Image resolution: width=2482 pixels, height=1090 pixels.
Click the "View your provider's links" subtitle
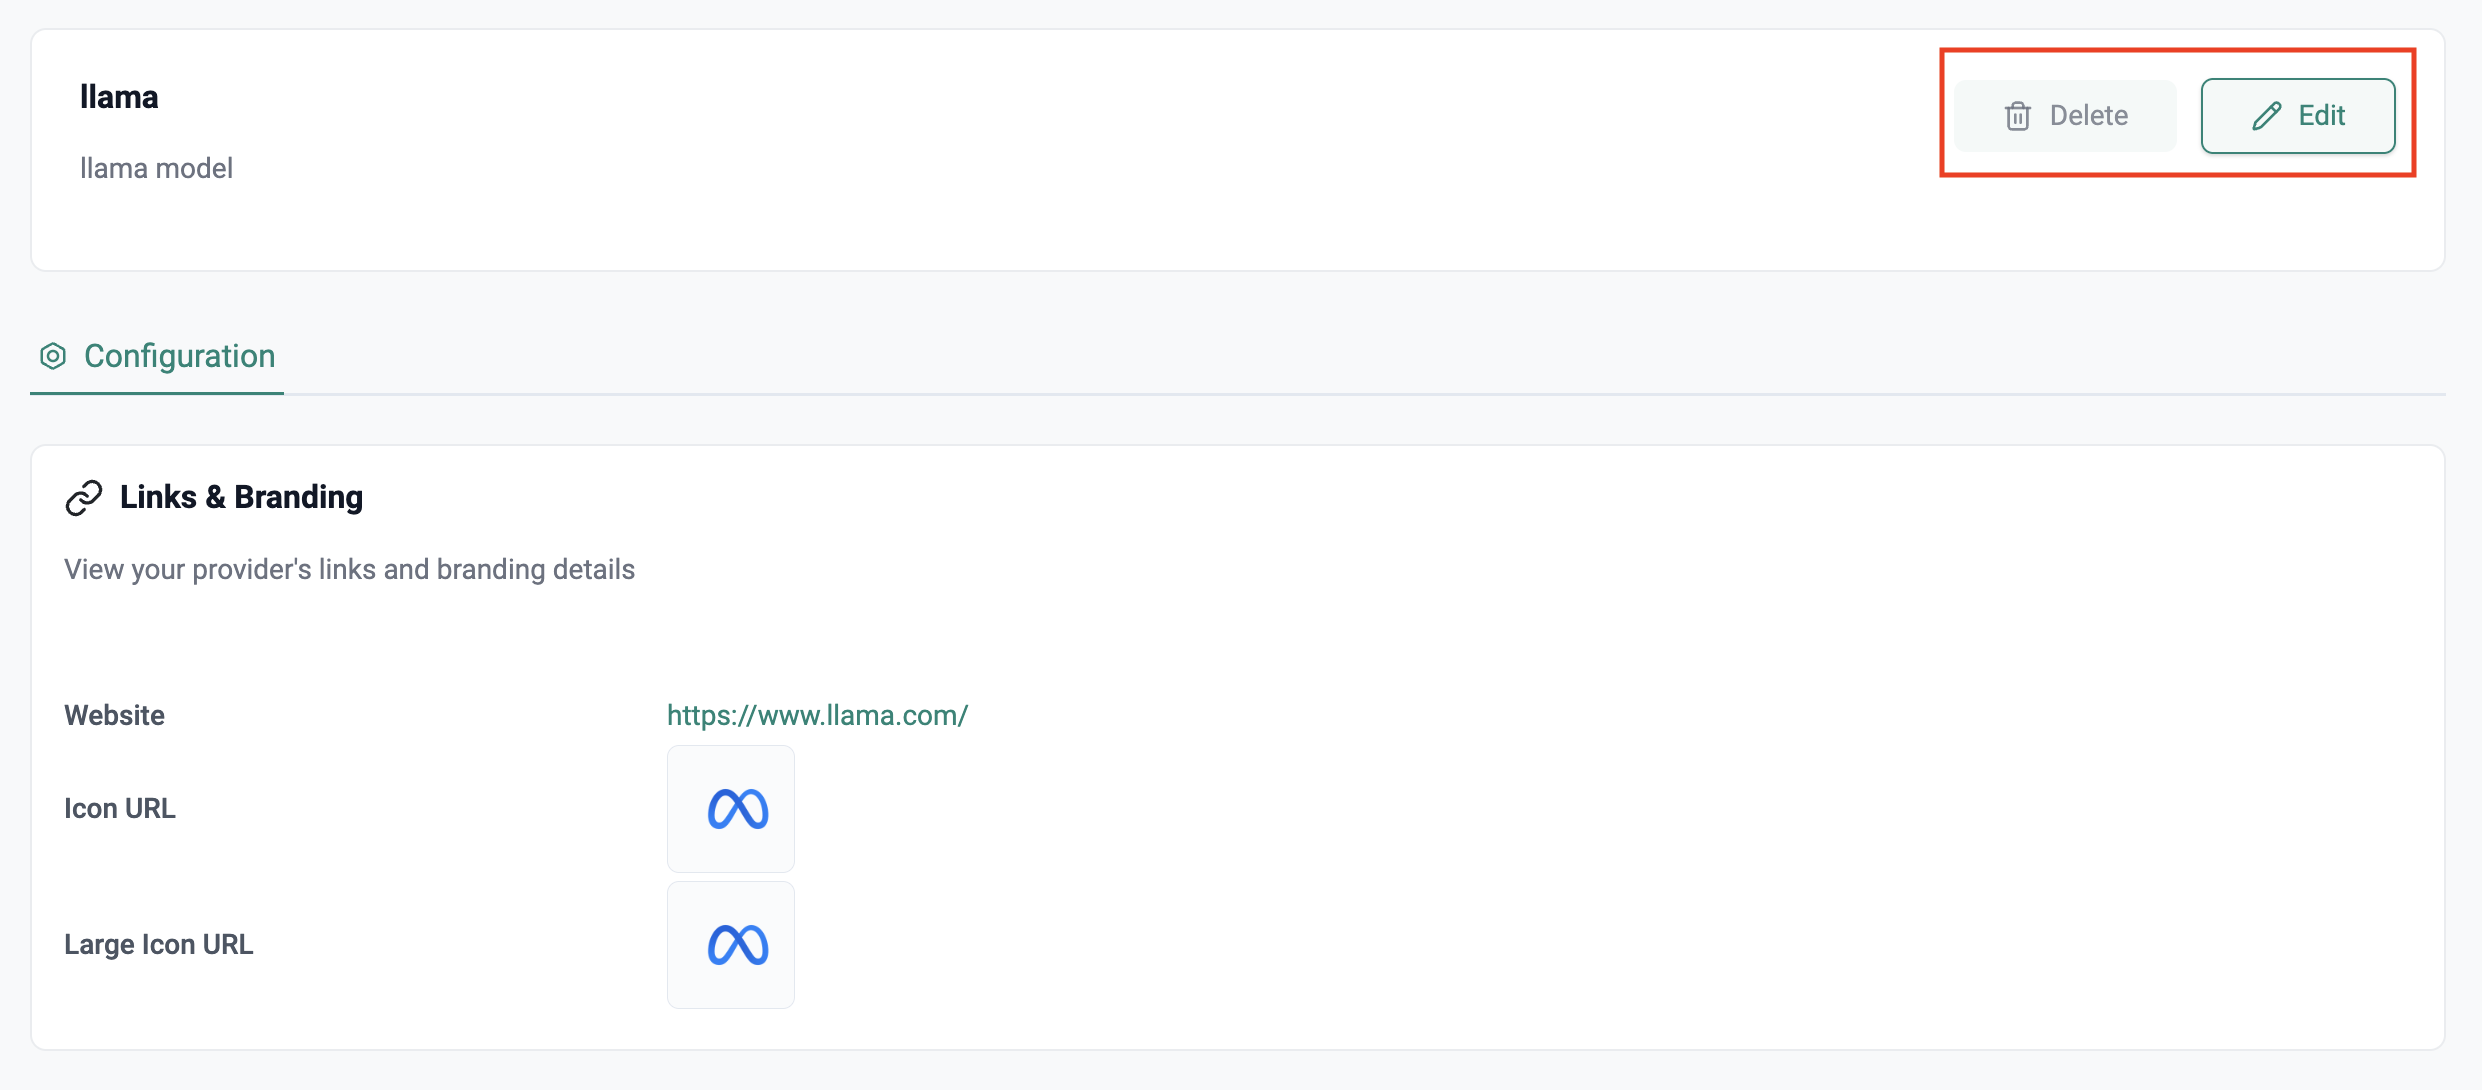[349, 569]
